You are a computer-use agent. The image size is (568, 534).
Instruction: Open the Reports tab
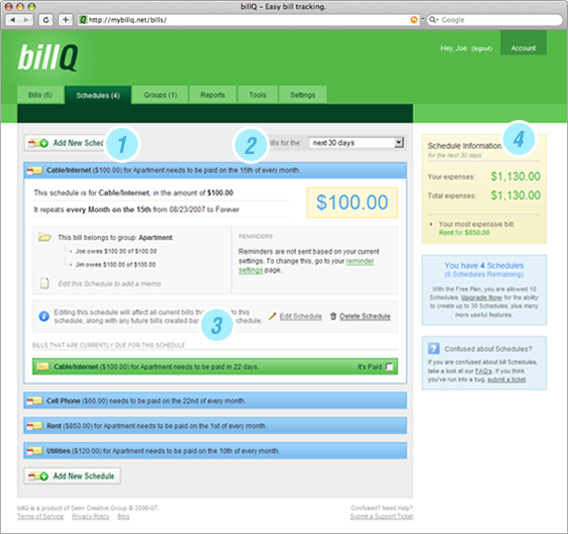pyautogui.click(x=213, y=95)
